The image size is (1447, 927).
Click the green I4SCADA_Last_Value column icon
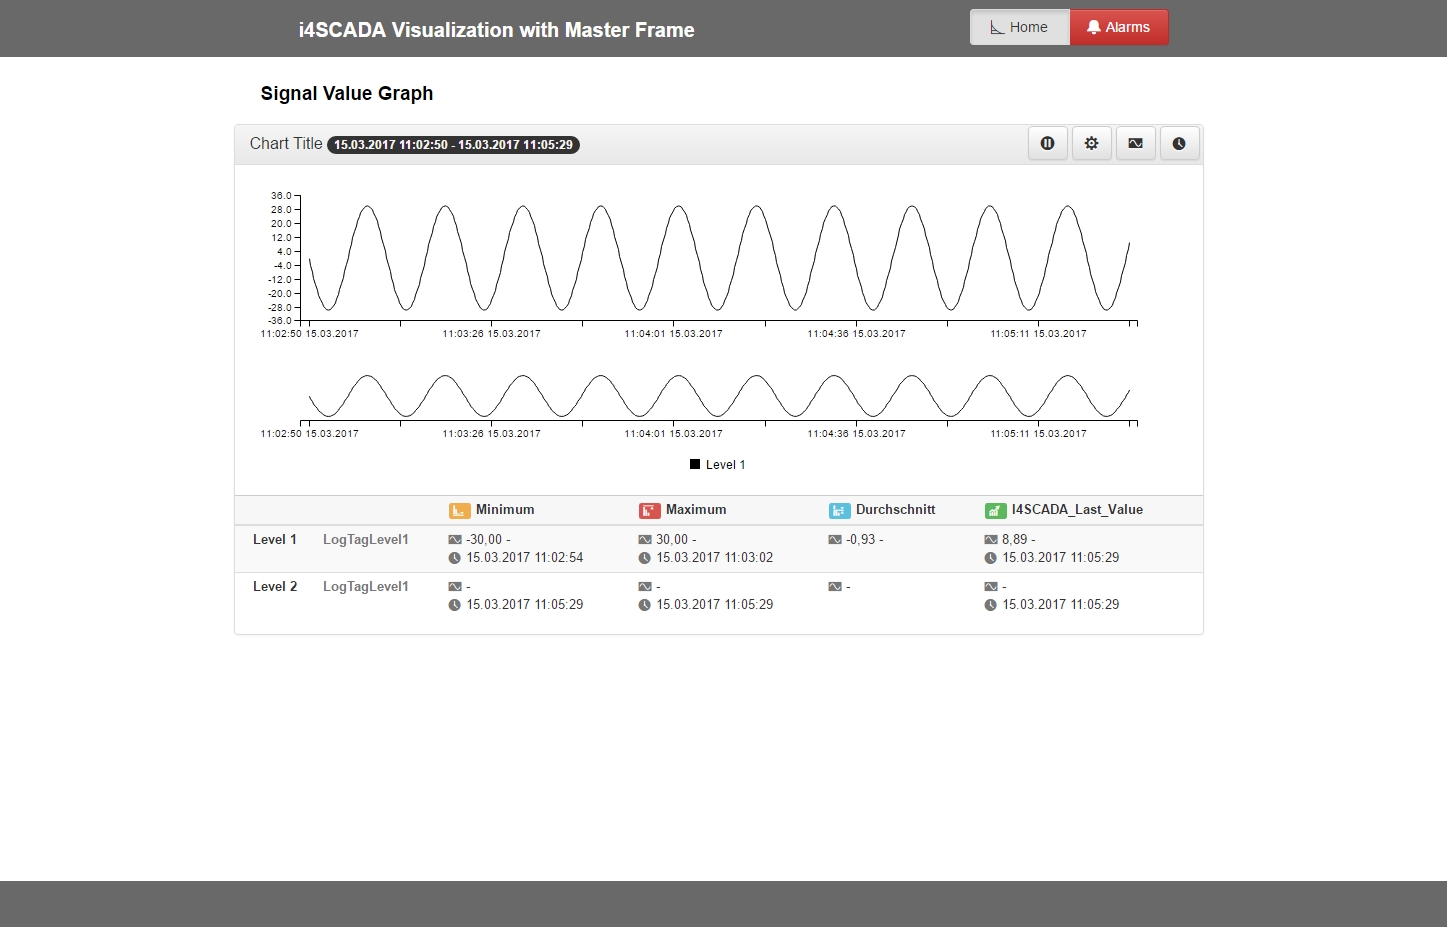[995, 510]
